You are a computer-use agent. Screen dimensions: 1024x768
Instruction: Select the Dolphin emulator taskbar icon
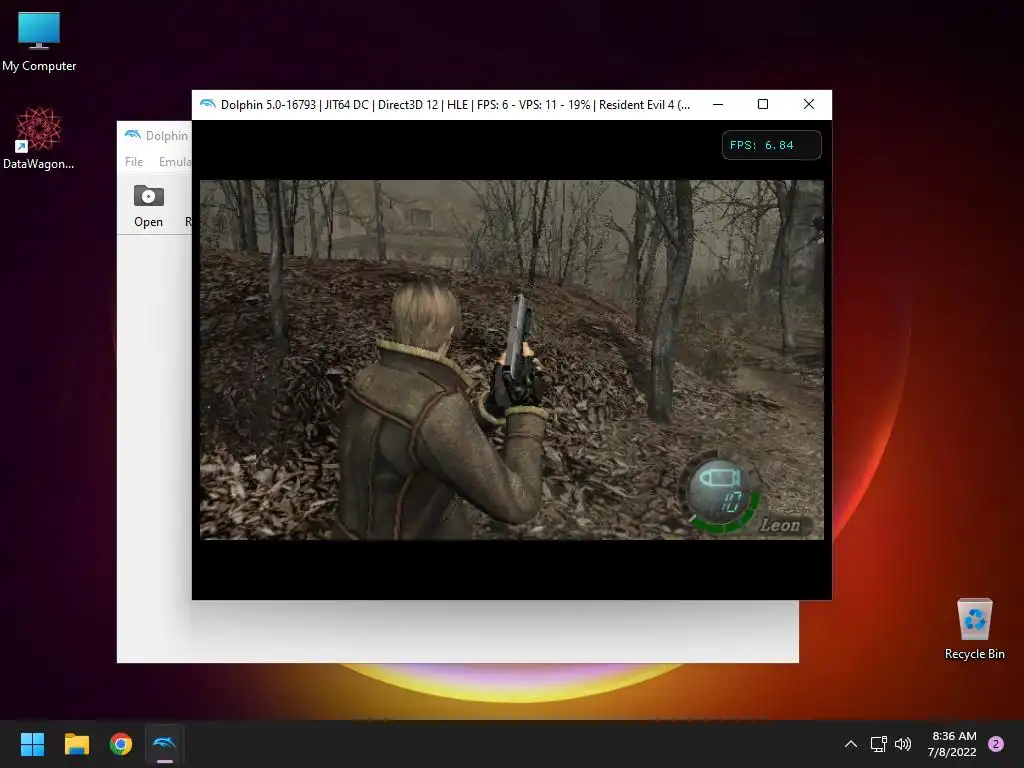[x=165, y=744]
